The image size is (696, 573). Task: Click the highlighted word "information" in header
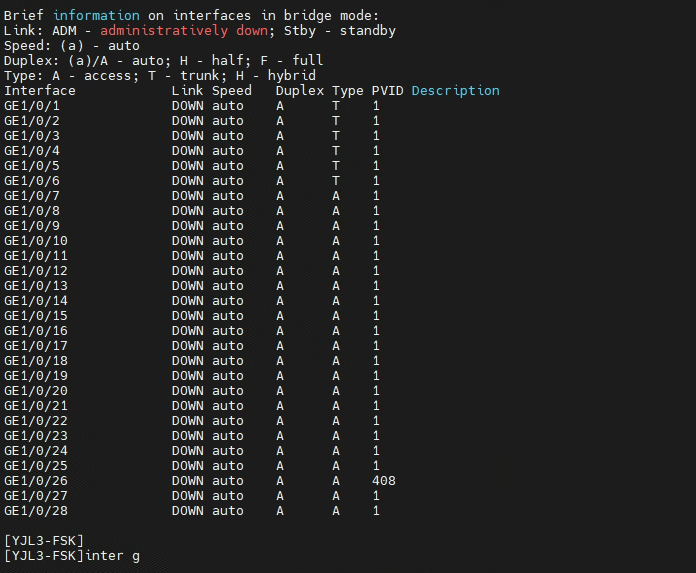click(x=96, y=15)
